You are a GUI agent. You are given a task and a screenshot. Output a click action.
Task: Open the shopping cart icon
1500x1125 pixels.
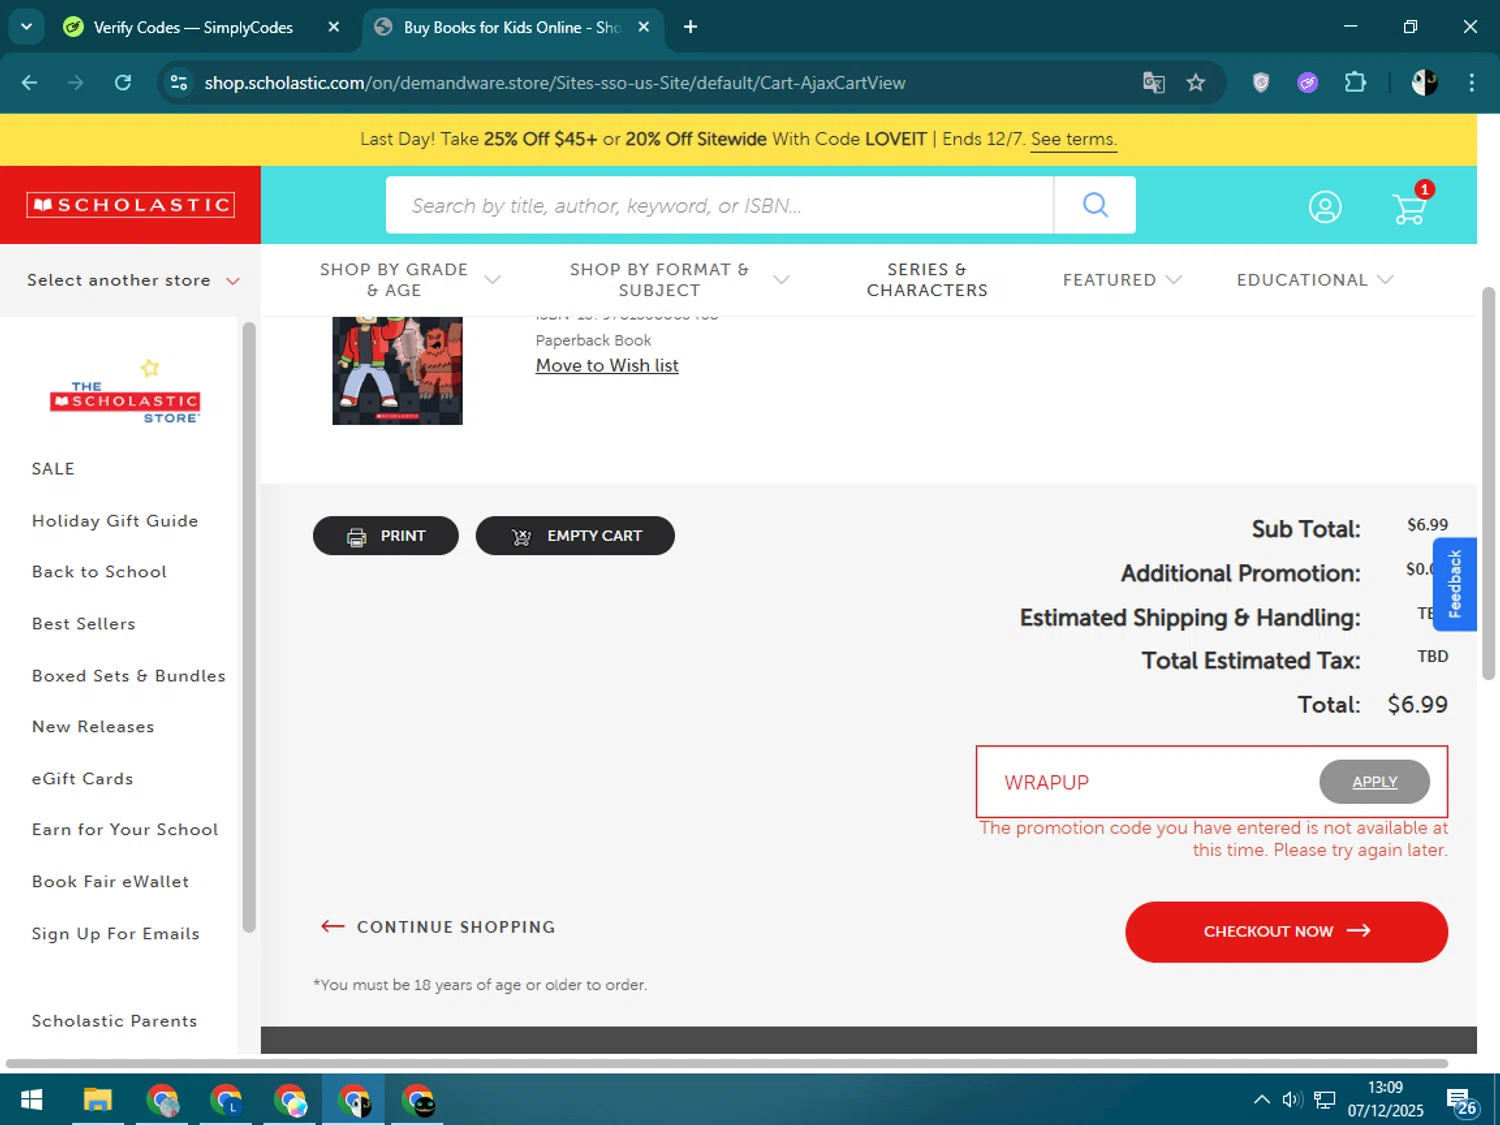[x=1409, y=208]
